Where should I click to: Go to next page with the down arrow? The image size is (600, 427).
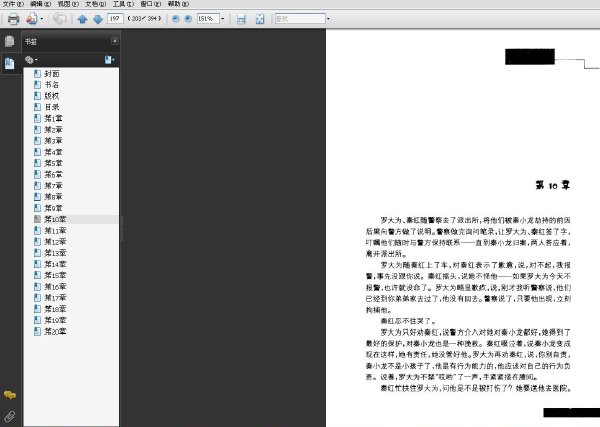[98, 19]
